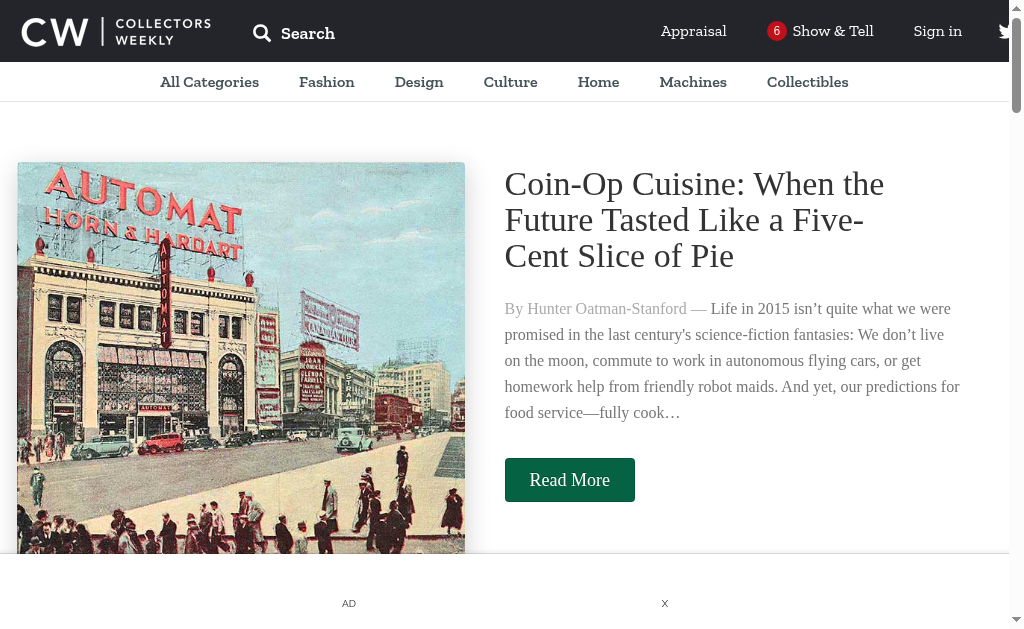The width and height of the screenshot is (1024, 629).
Task: Click the Twitter bird icon
Action: click(1003, 32)
